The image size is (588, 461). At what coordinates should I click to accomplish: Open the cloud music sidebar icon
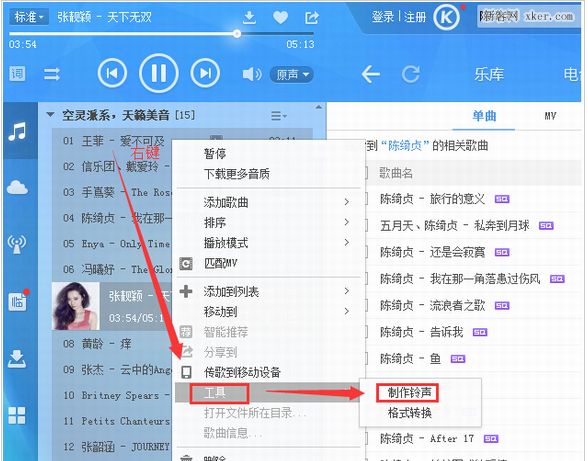(17, 186)
